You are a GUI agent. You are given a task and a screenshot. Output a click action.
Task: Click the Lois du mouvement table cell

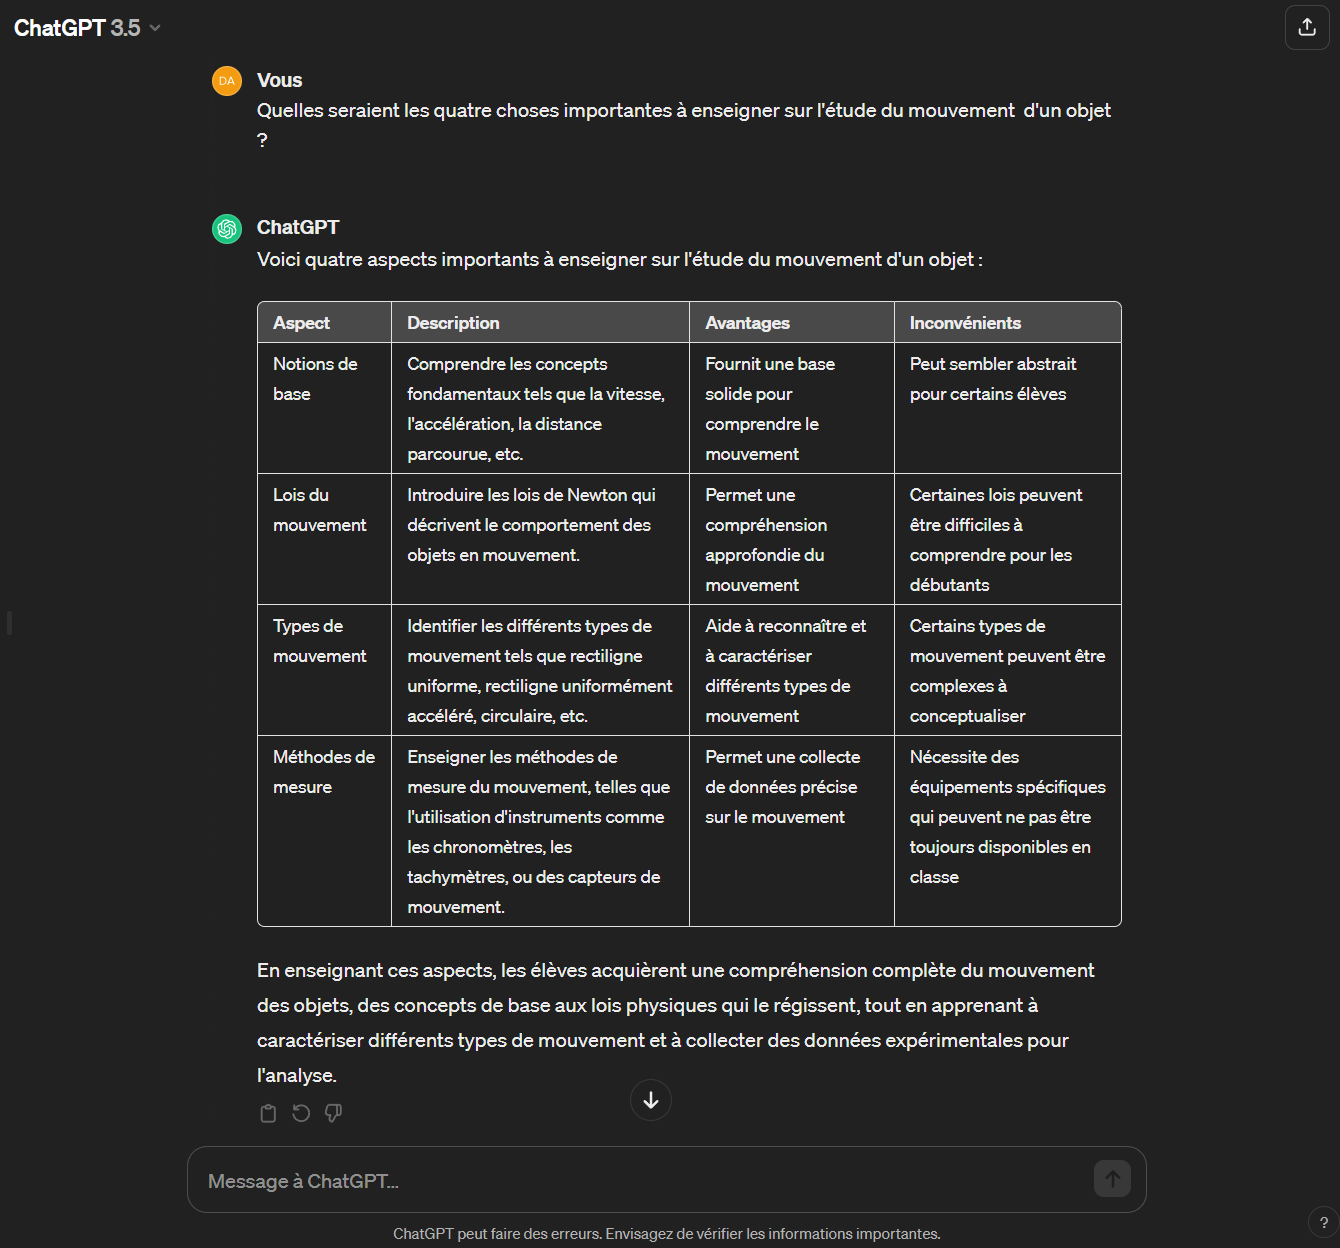point(319,510)
